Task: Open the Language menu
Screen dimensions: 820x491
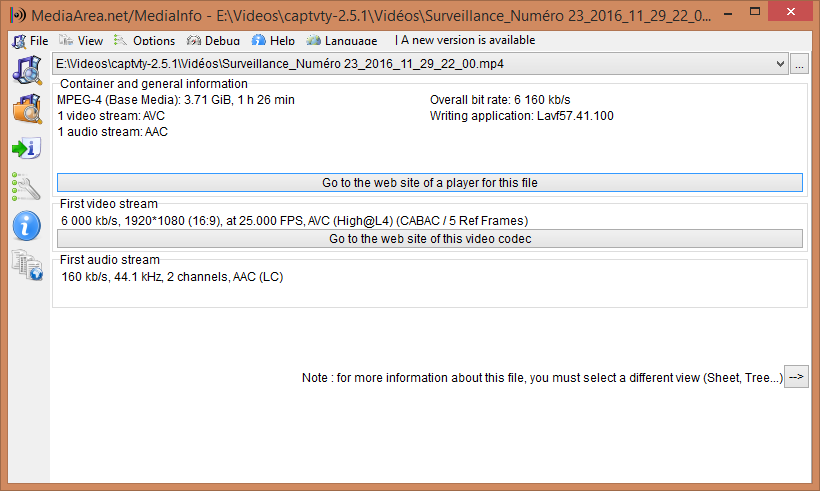Action: tap(342, 40)
